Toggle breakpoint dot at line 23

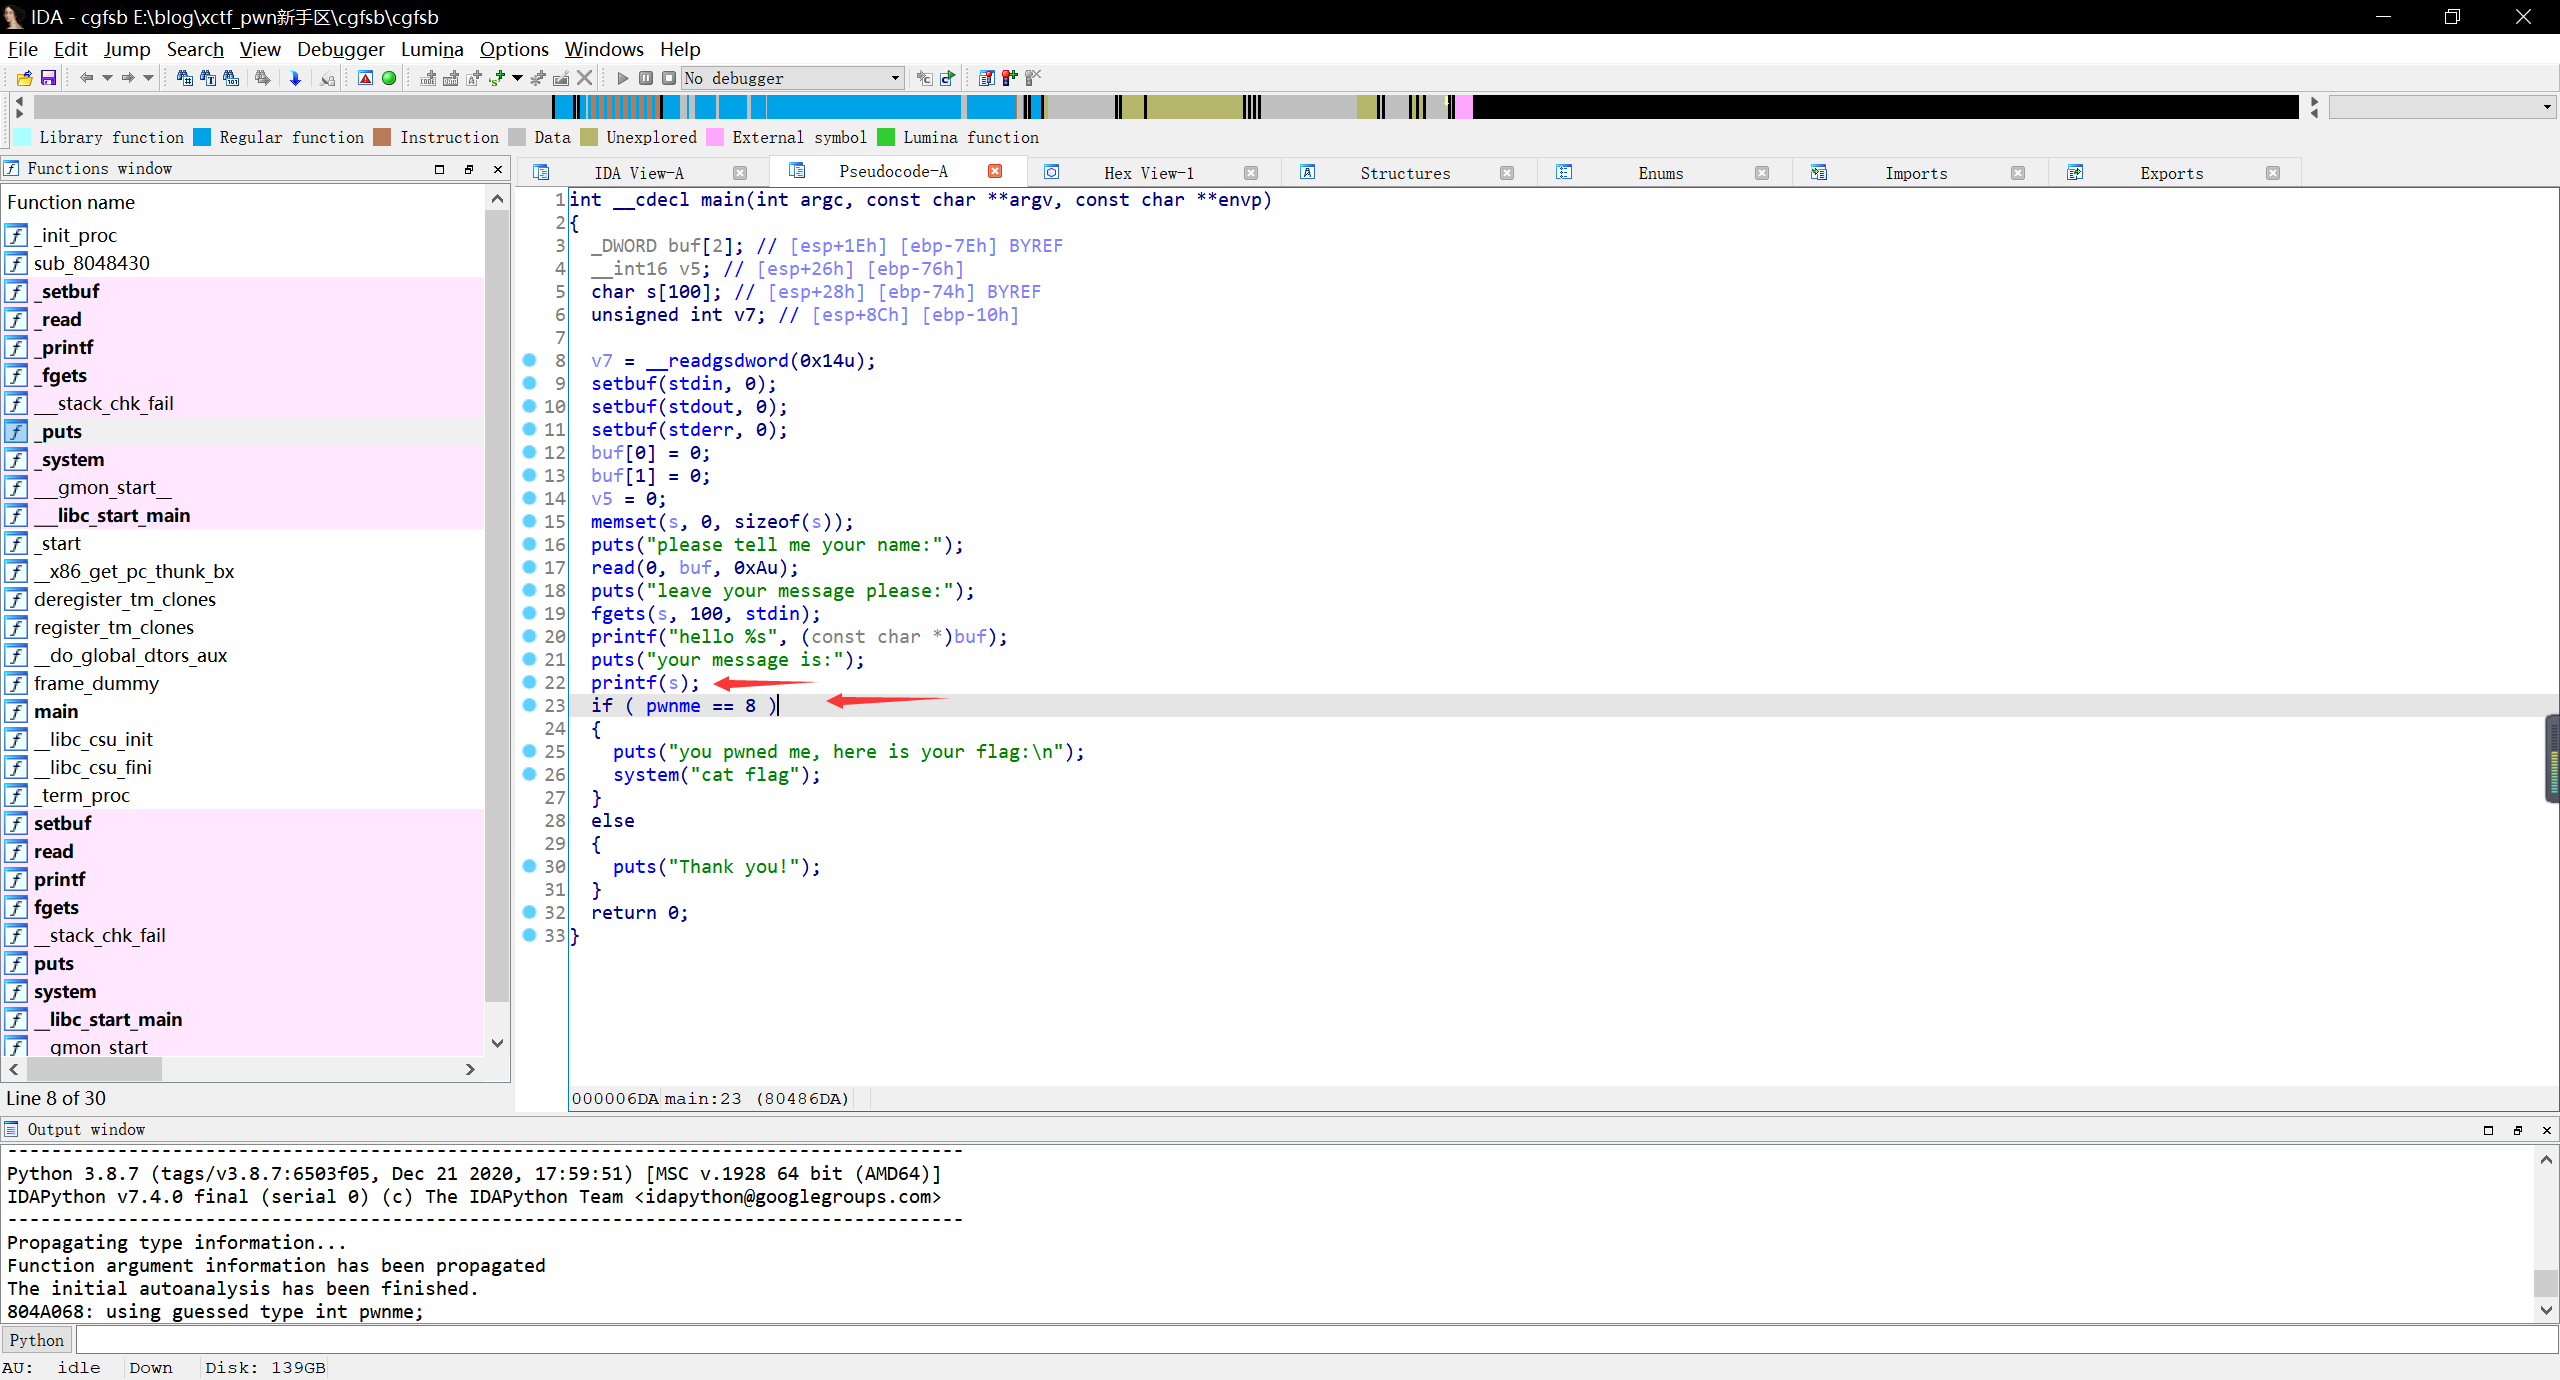530,705
